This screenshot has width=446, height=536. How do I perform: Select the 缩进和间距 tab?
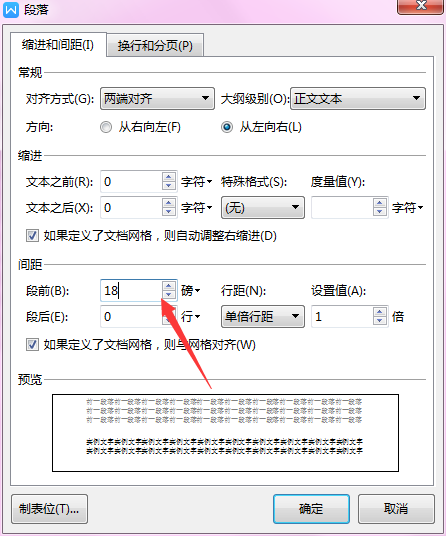click(x=58, y=45)
